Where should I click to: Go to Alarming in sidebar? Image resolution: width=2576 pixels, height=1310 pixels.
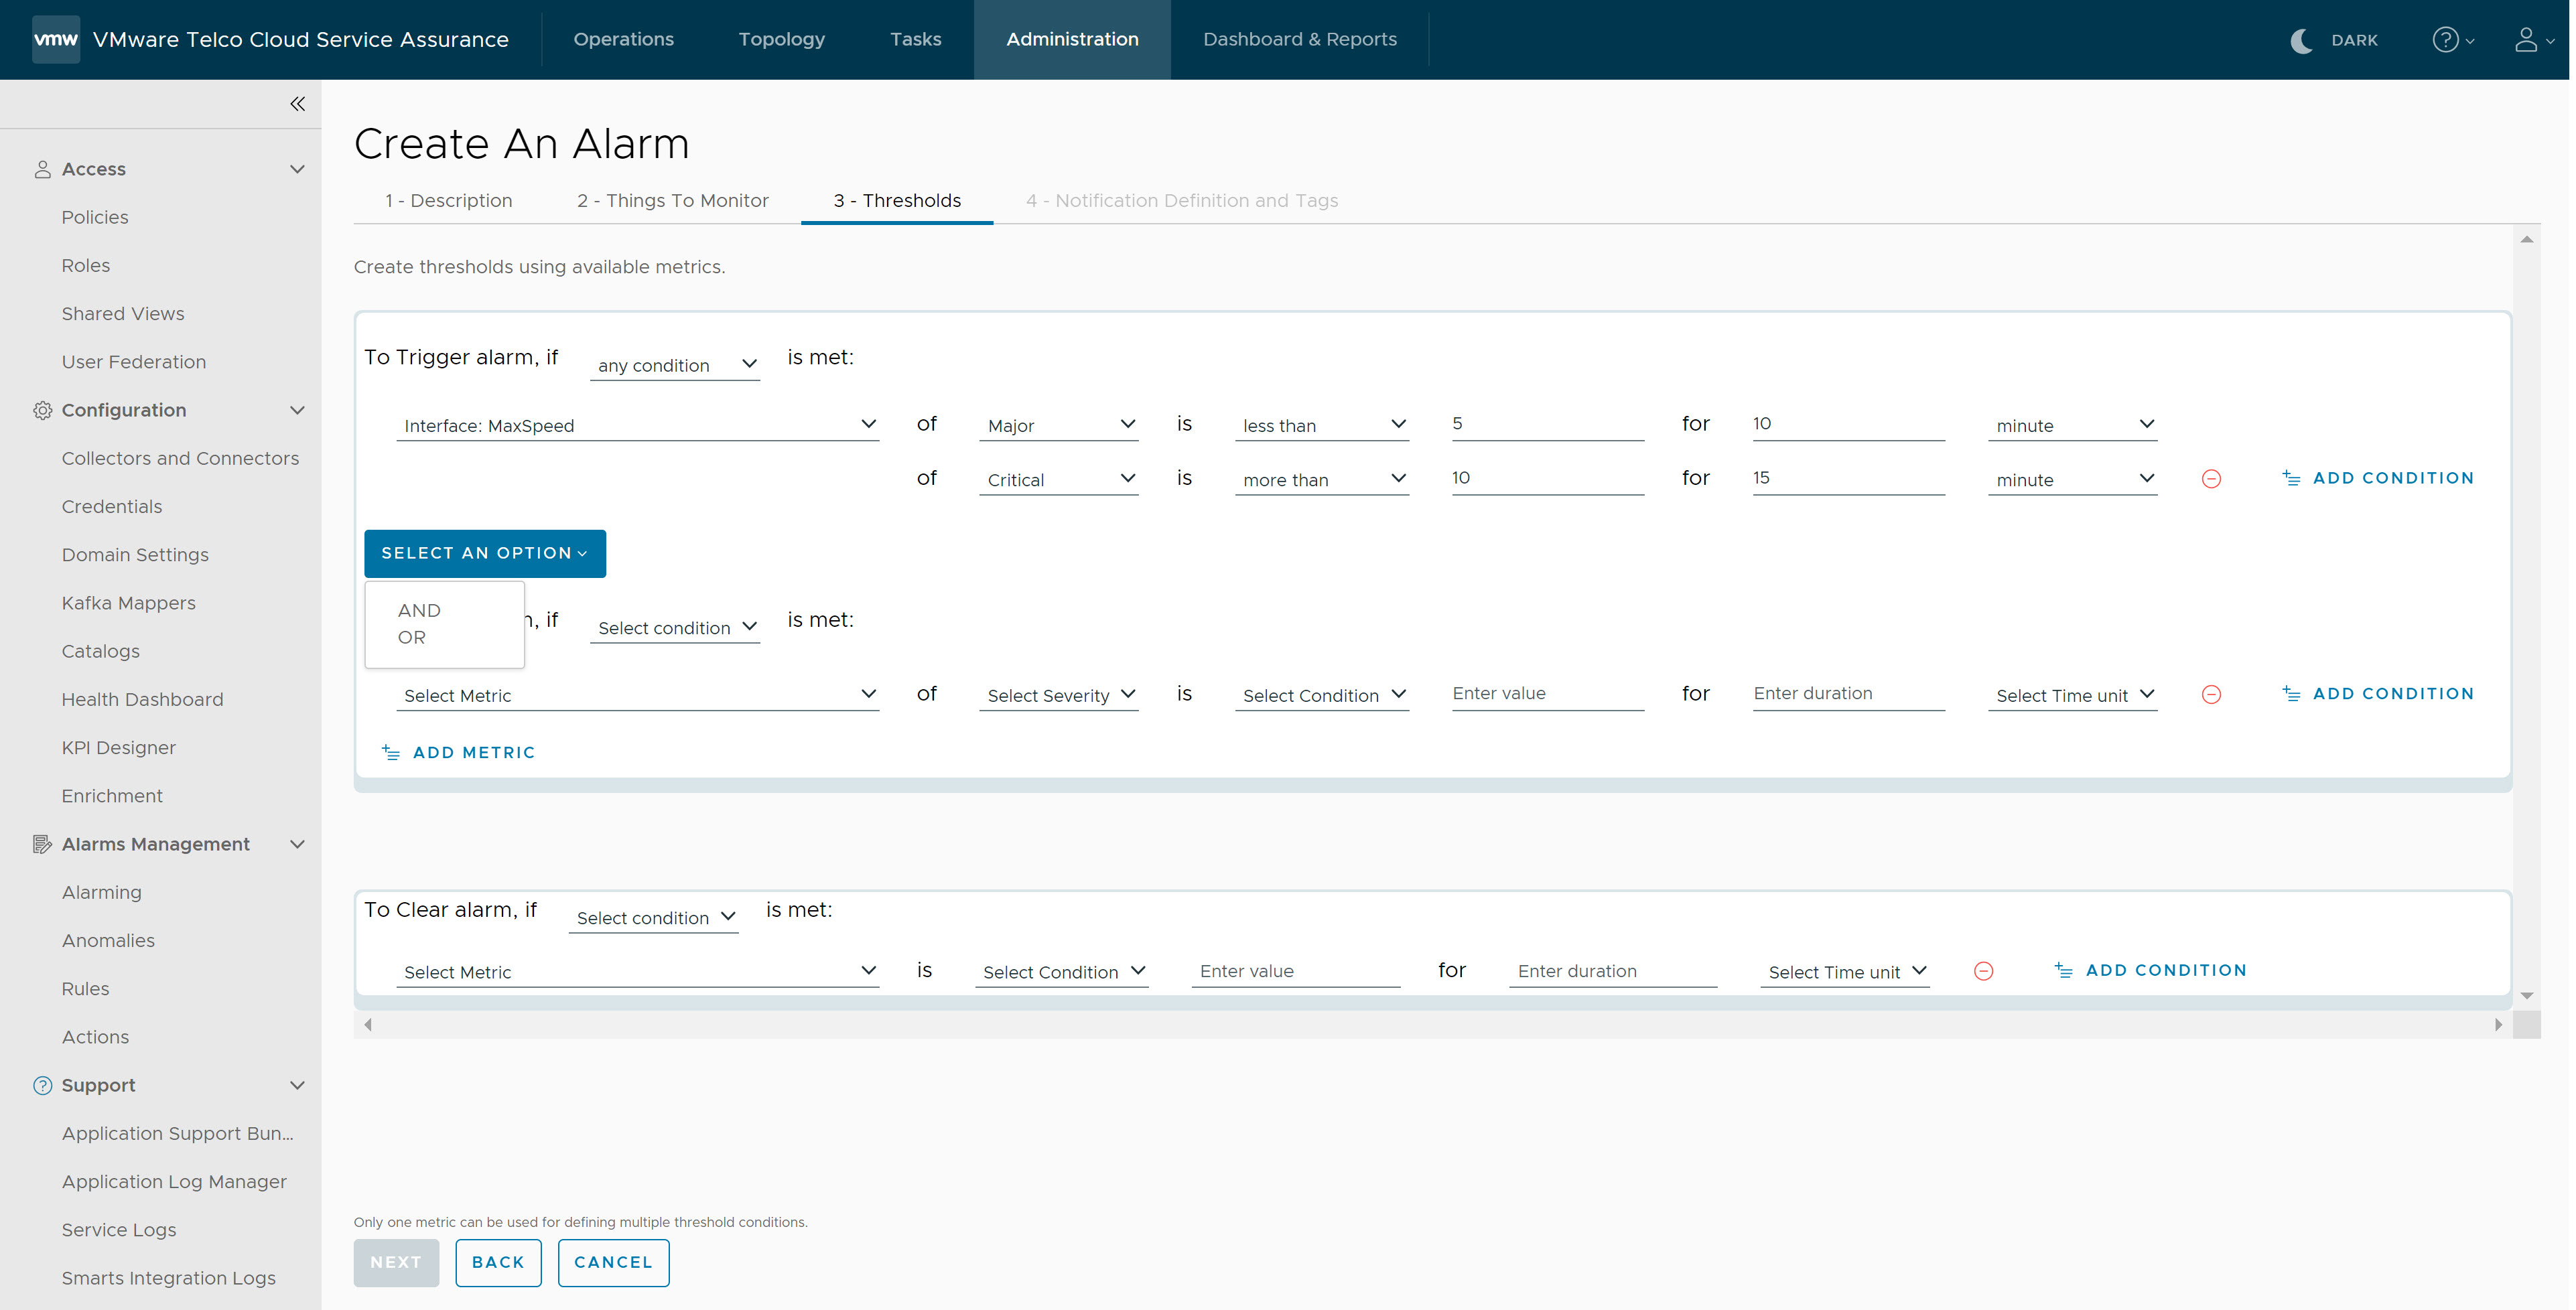[101, 892]
